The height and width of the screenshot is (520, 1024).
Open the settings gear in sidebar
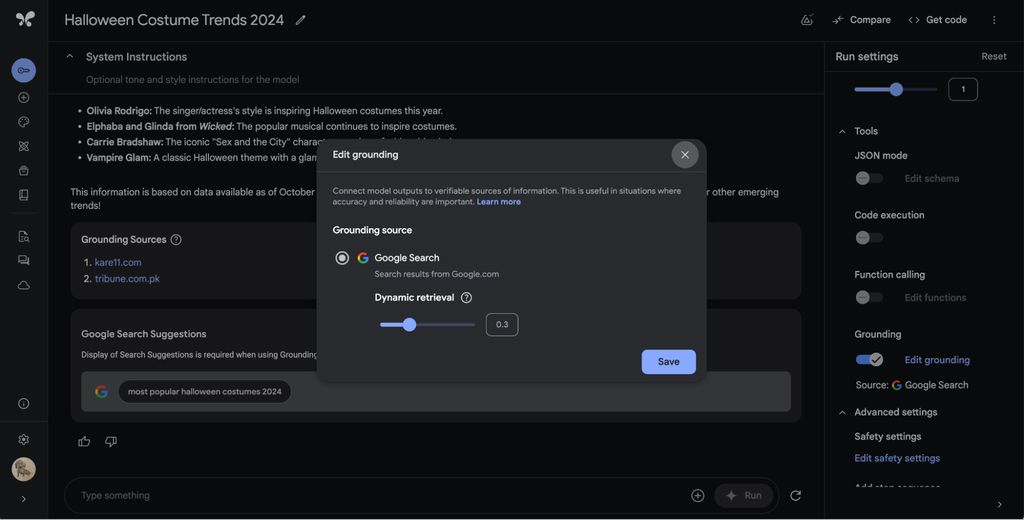(x=24, y=439)
